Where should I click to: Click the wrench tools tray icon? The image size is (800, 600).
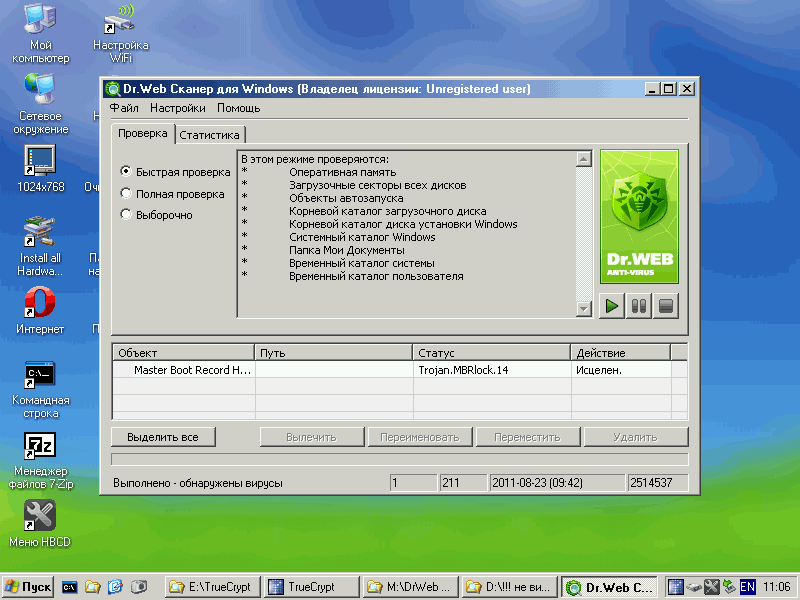point(711,587)
